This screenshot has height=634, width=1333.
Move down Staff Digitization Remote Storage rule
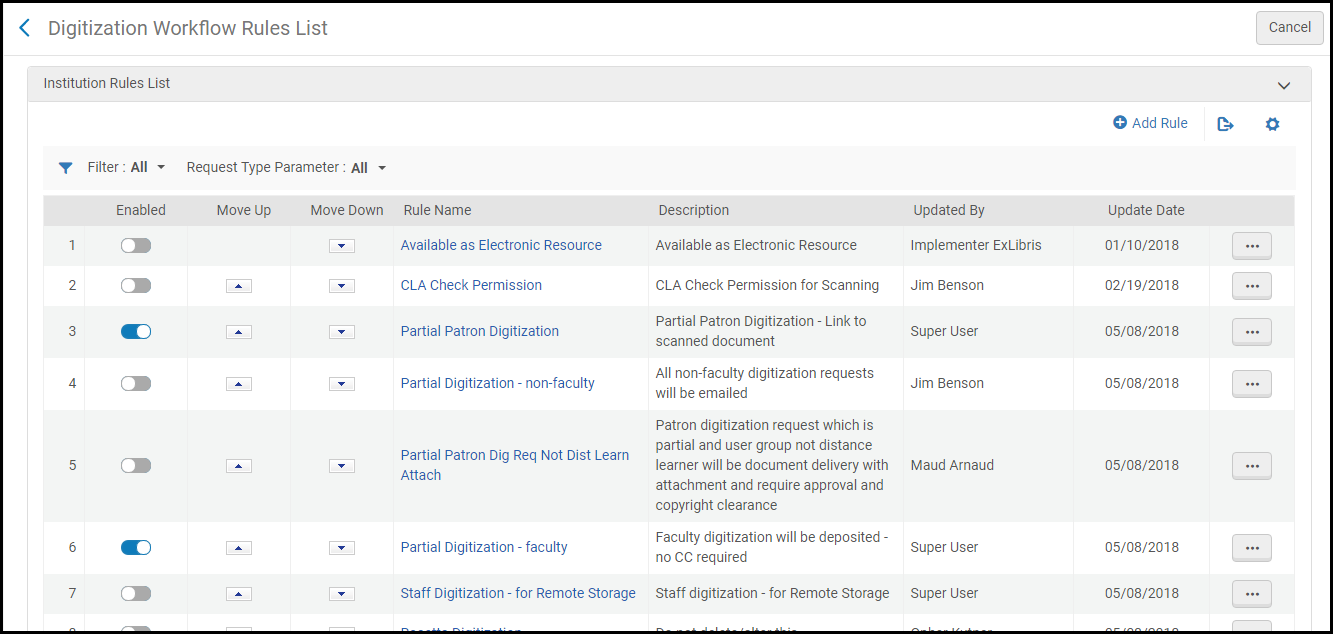pyautogui.click(x=342, y=594)
